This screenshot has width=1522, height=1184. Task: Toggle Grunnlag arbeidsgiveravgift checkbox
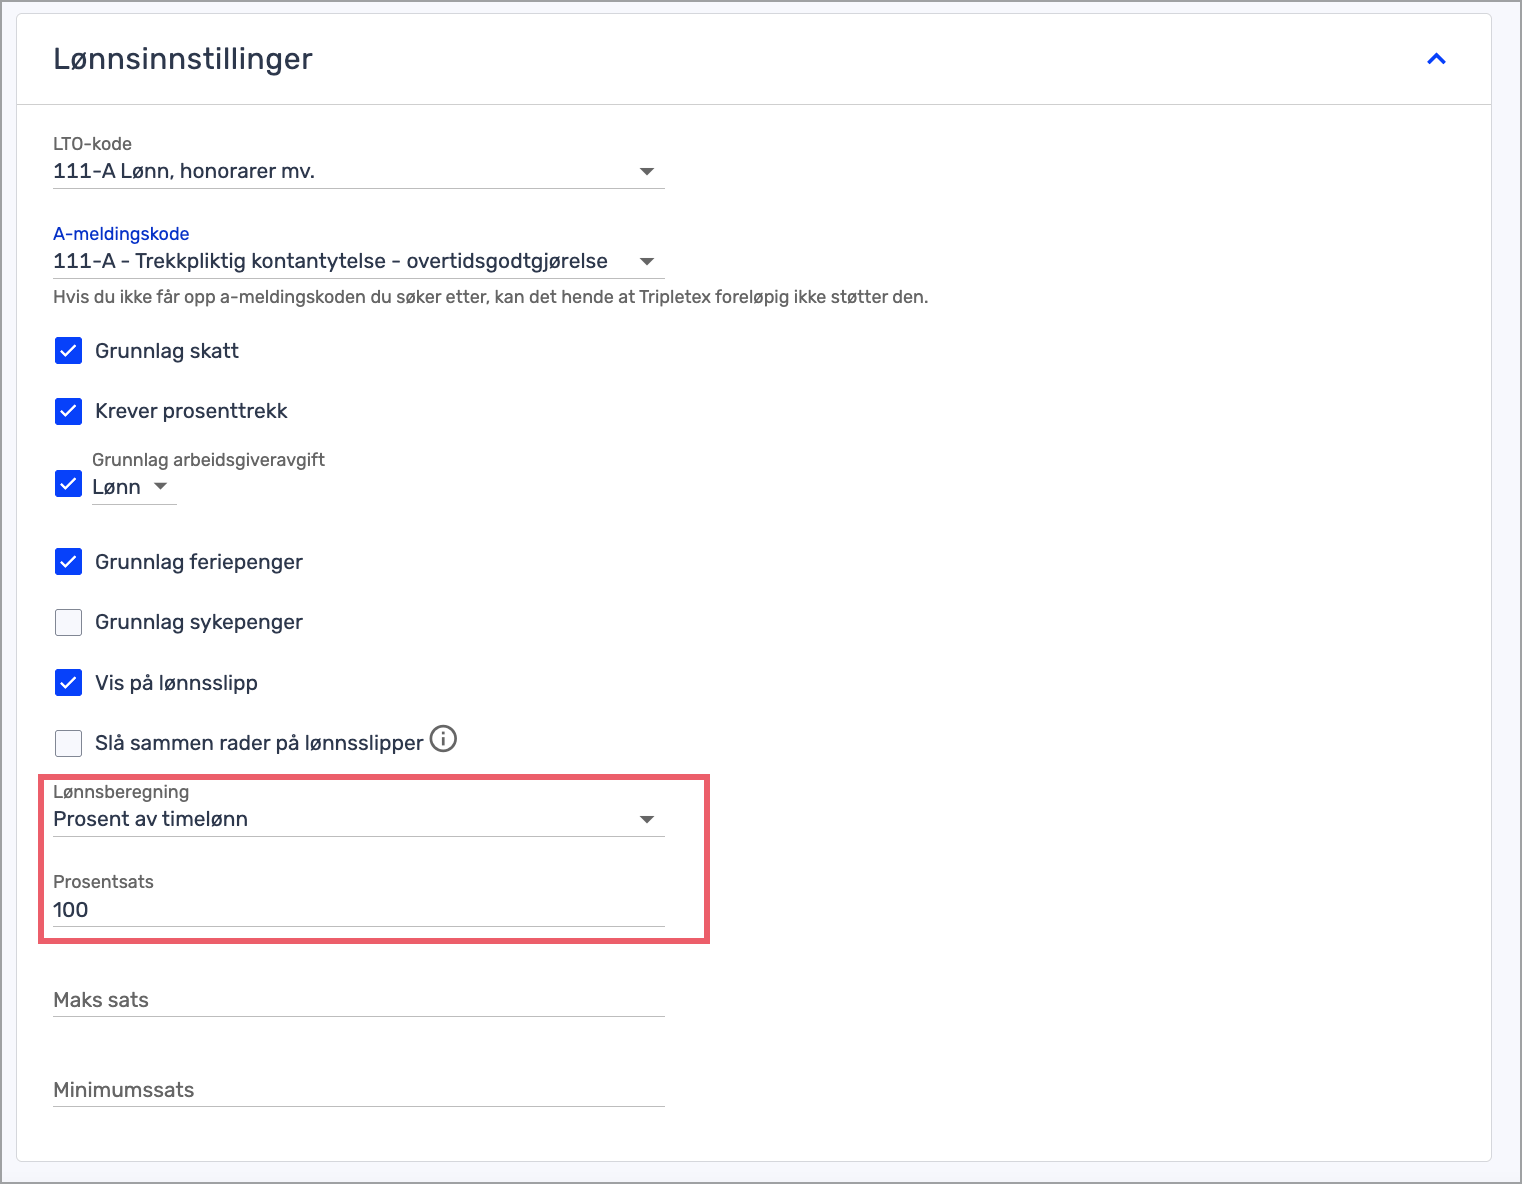[x=68, y=484]
